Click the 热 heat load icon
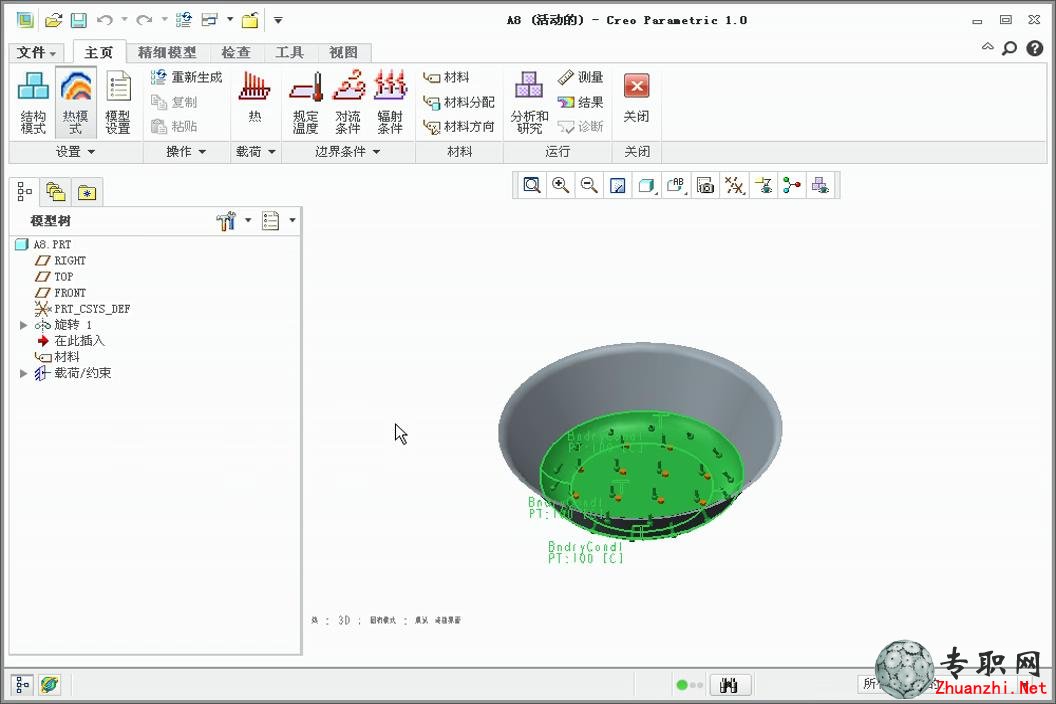Screen dimensions: 1056x704 255,98
